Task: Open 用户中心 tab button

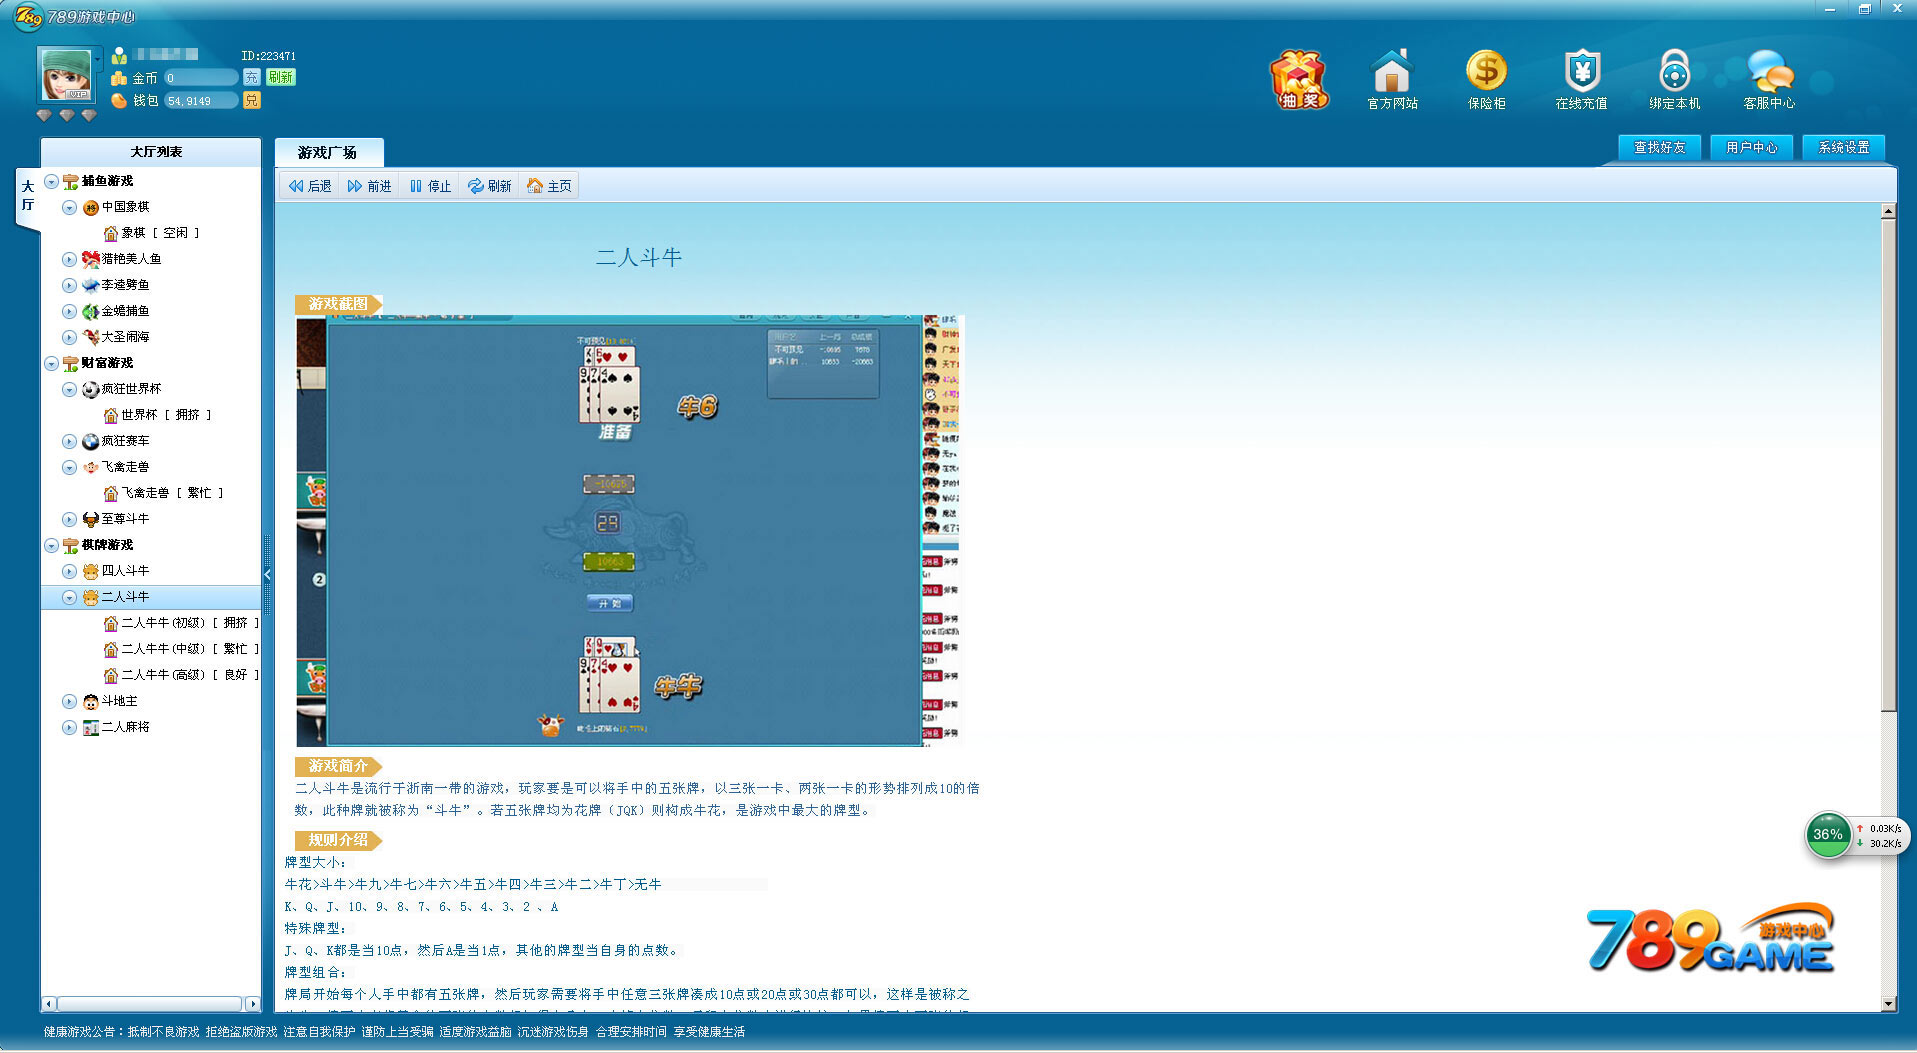Action: pos(1751,147)
